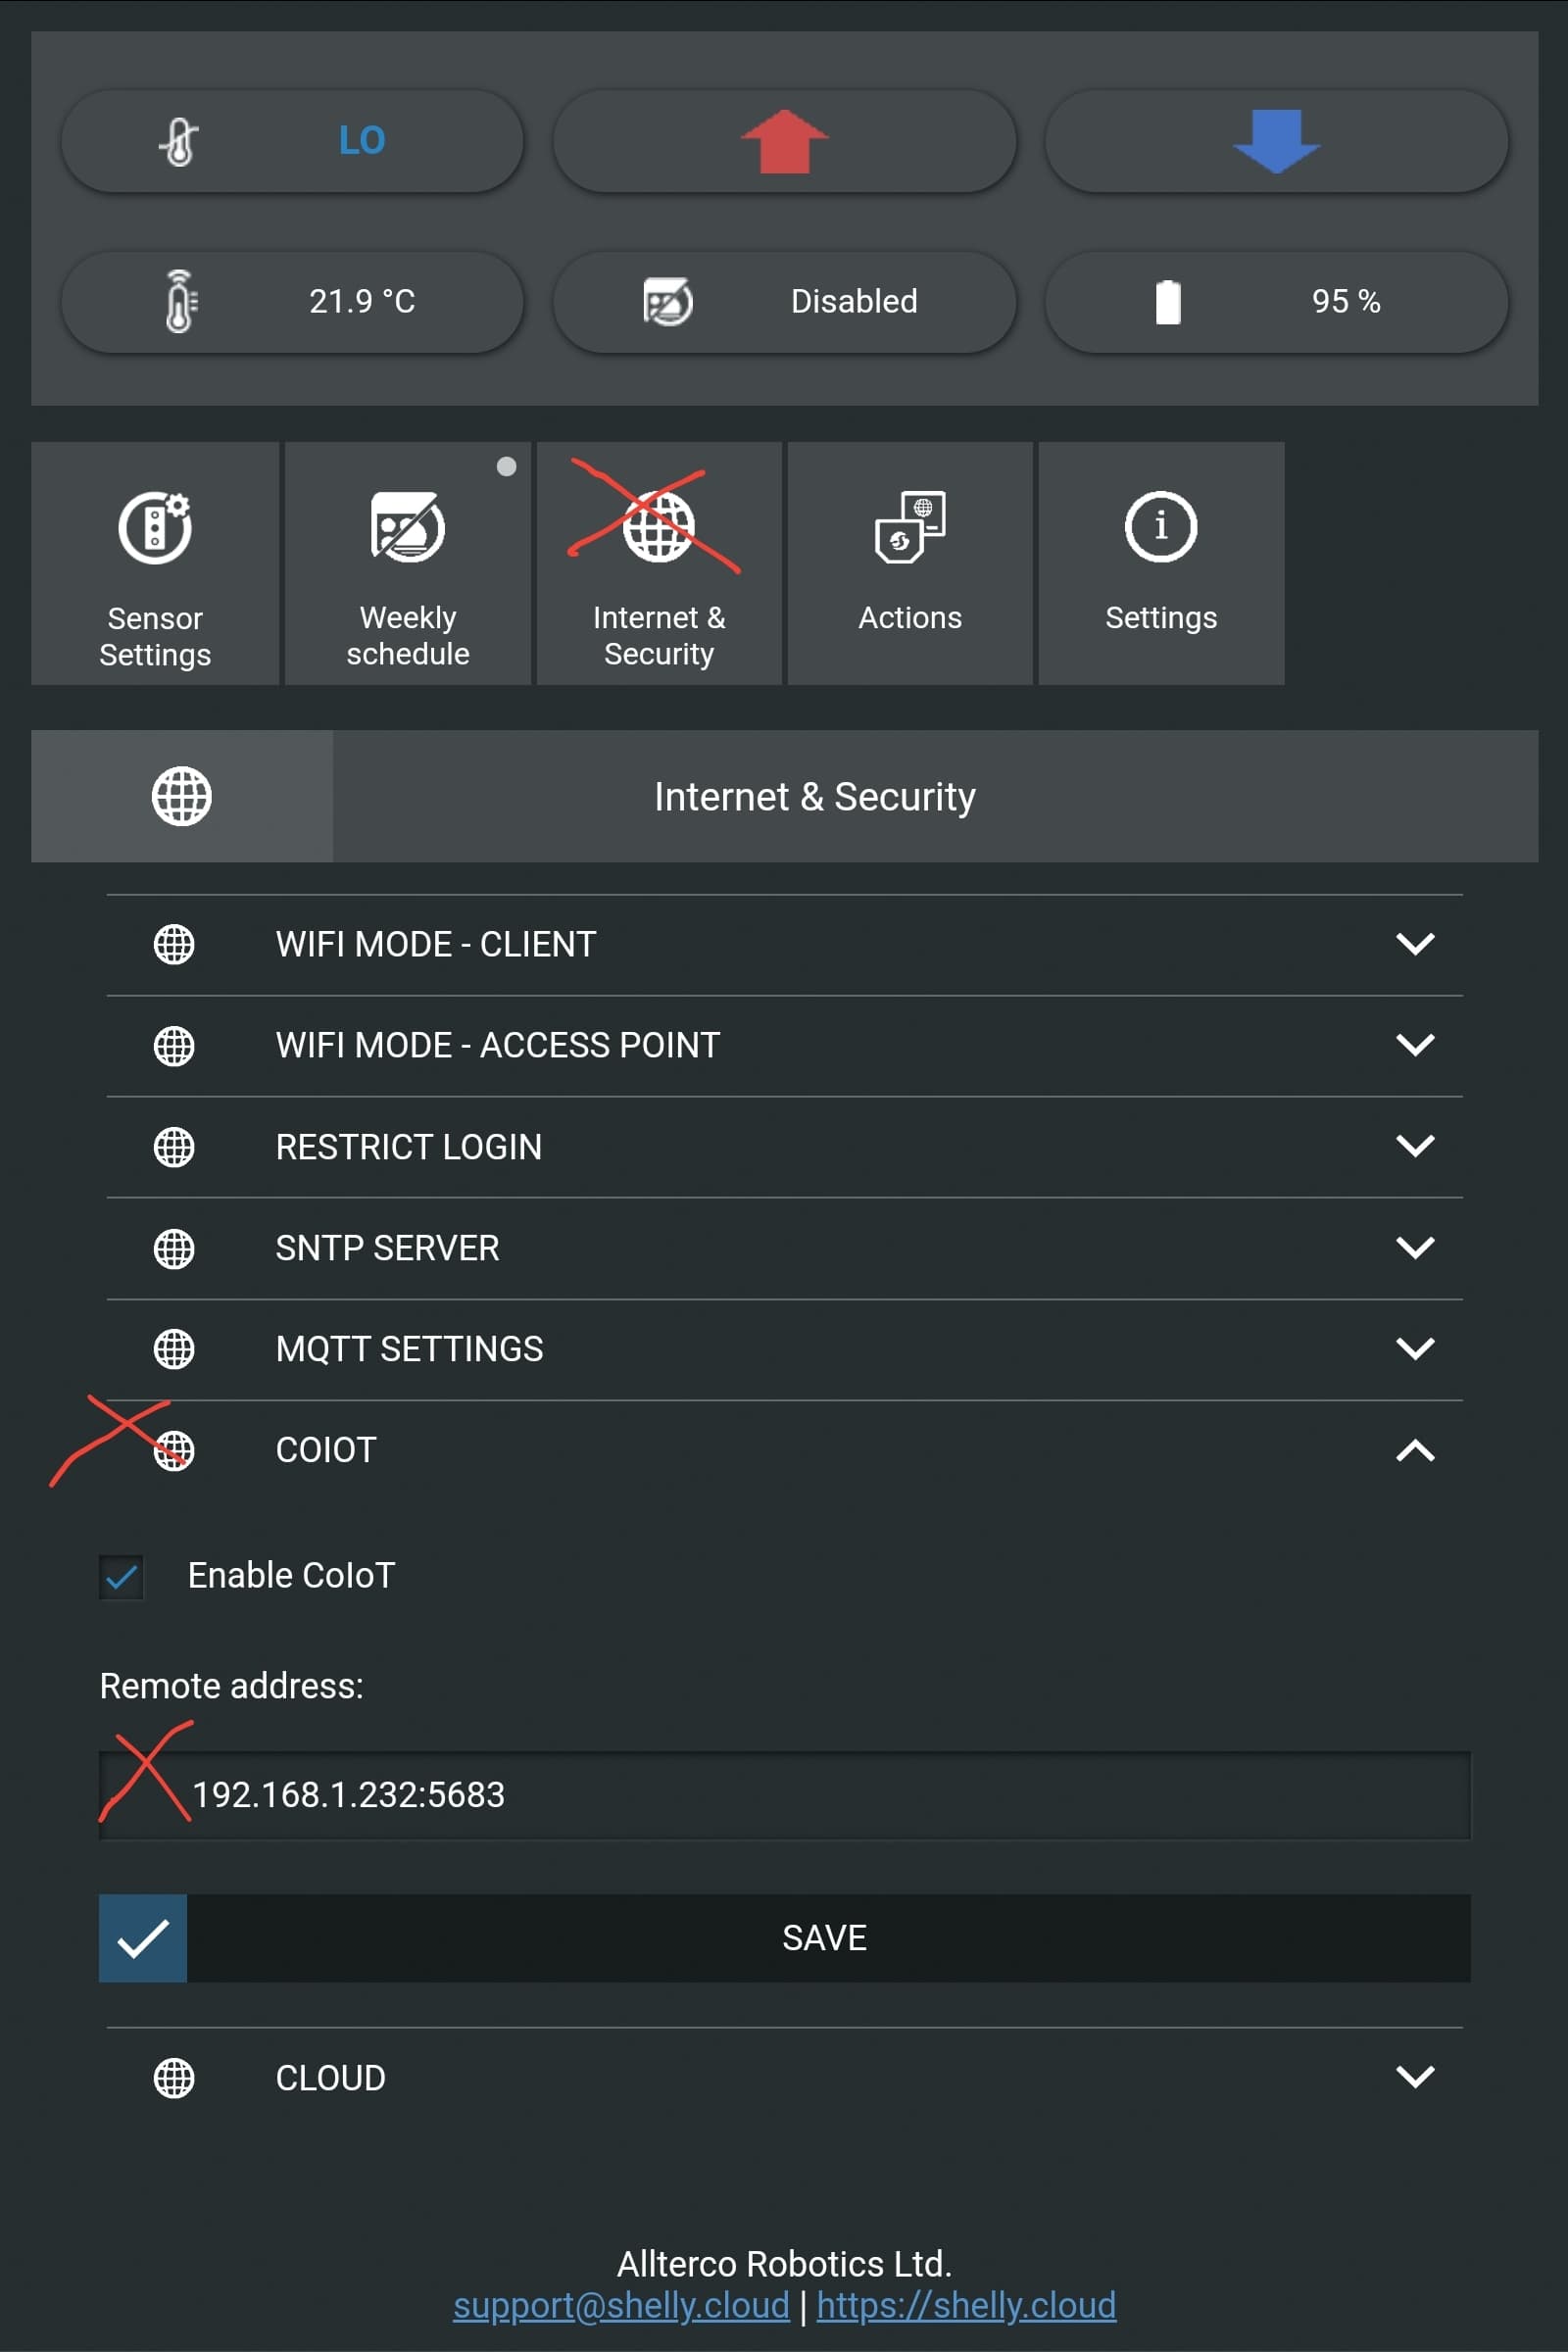The image size is (1568, 2352).
Task: Expand the MQTT SETTINGS section
Action: (x=784, y=1349)
